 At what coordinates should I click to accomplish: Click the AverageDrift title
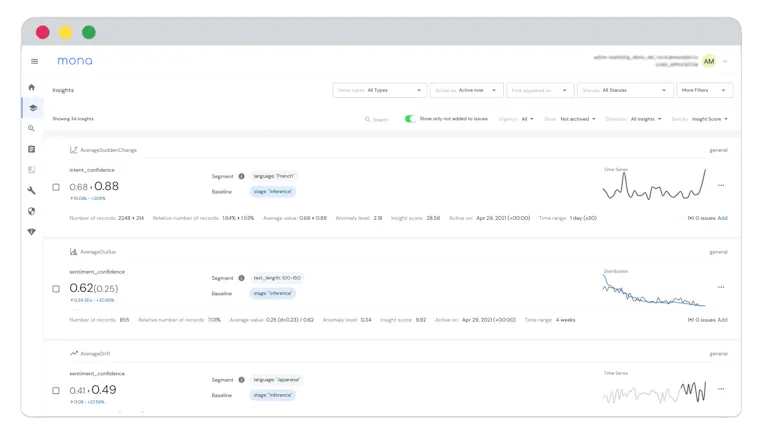point(95,354)
